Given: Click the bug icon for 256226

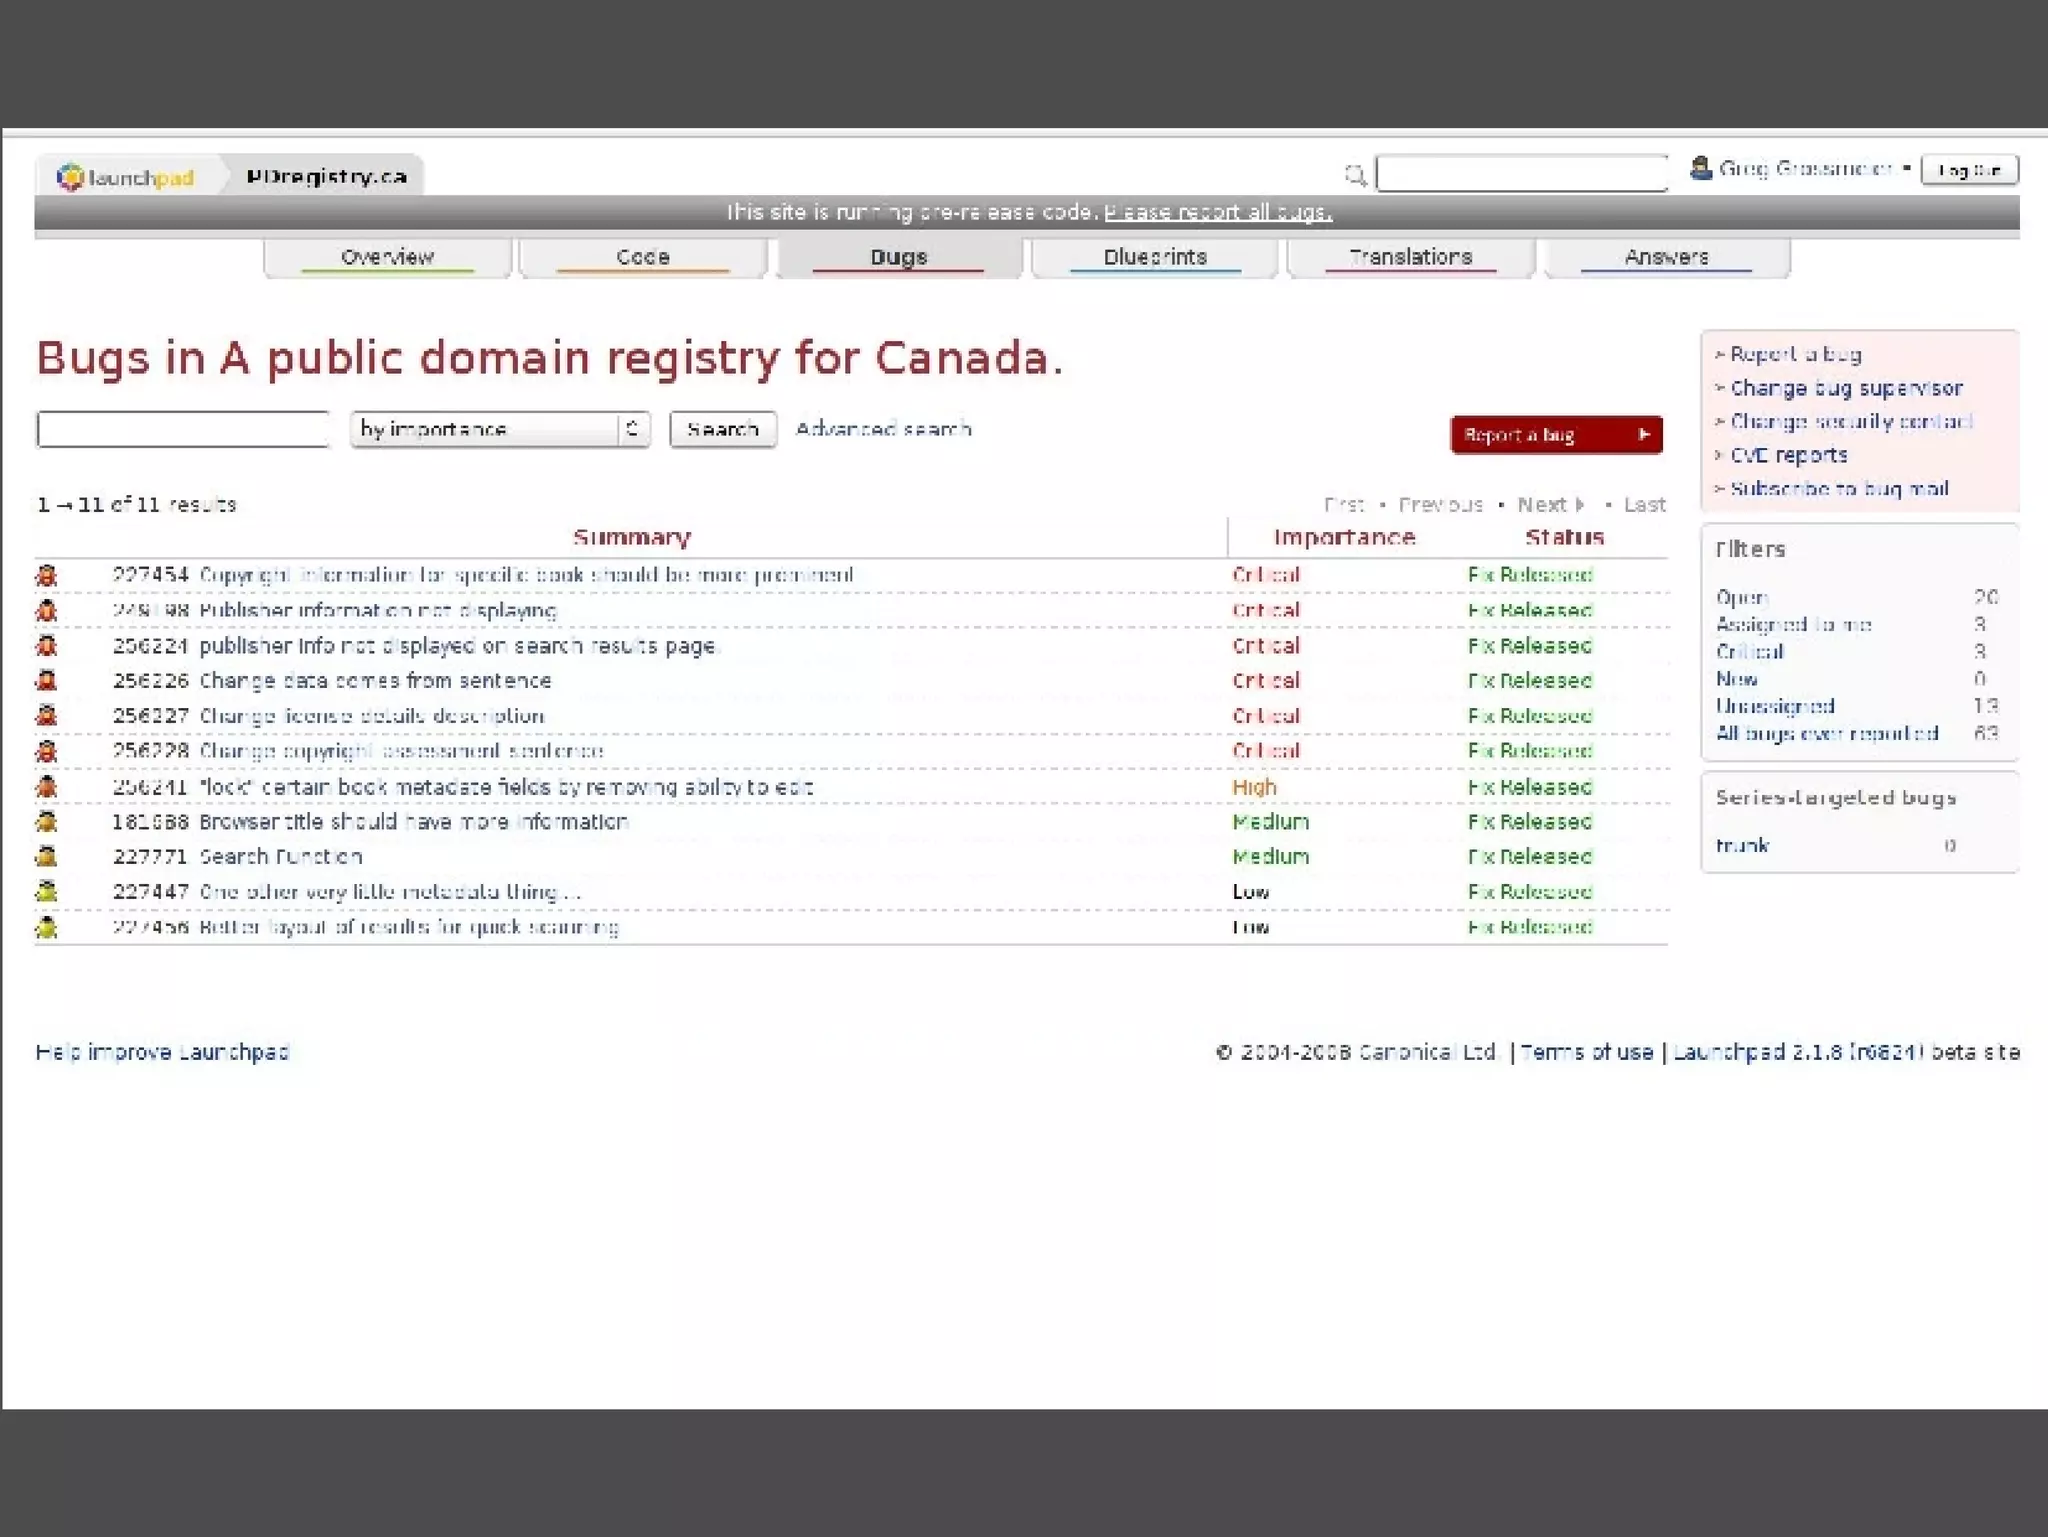Looking at the screenshot, I should [x=47, y=681].
